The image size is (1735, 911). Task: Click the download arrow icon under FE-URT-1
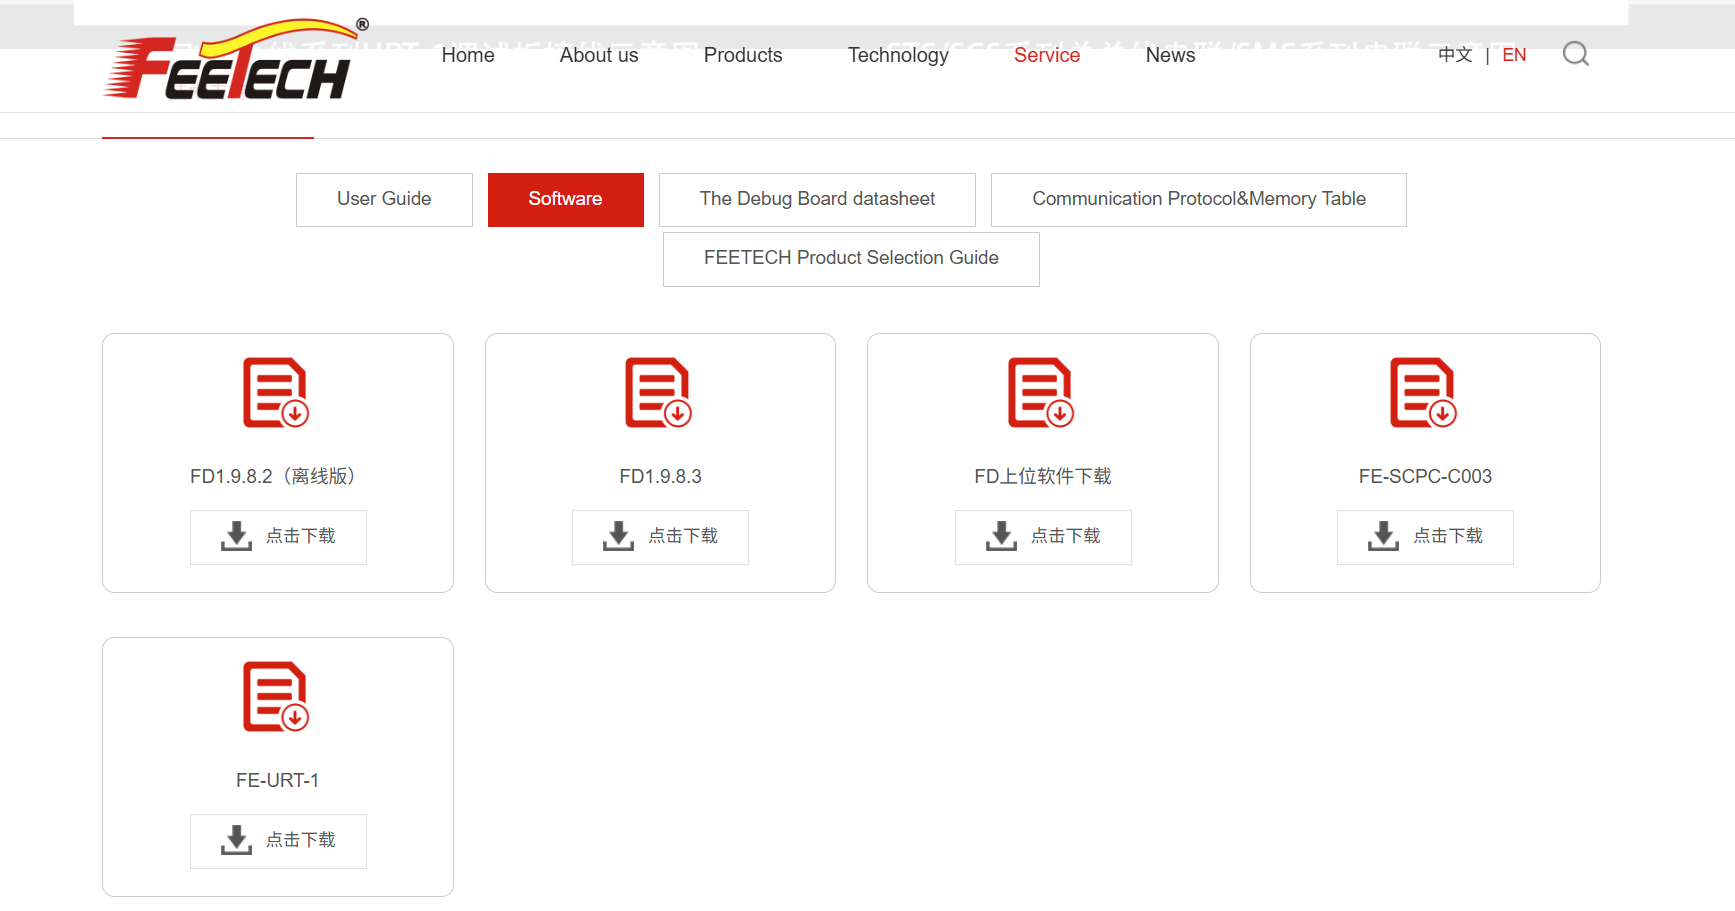236,840
